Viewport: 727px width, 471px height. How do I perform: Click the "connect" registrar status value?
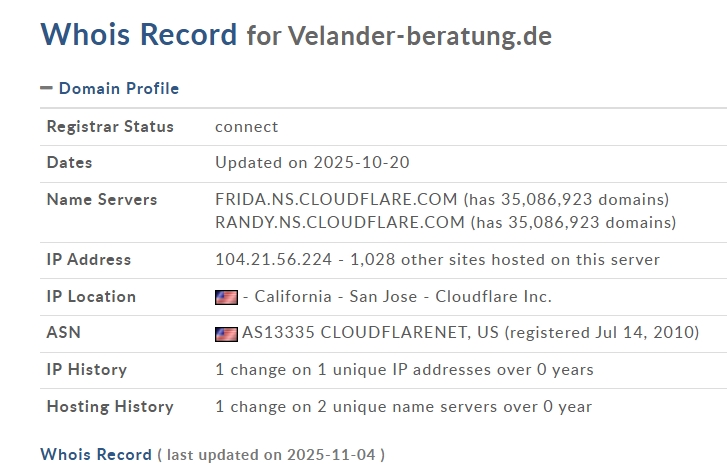pyautogui.click(x=247, y=127)
